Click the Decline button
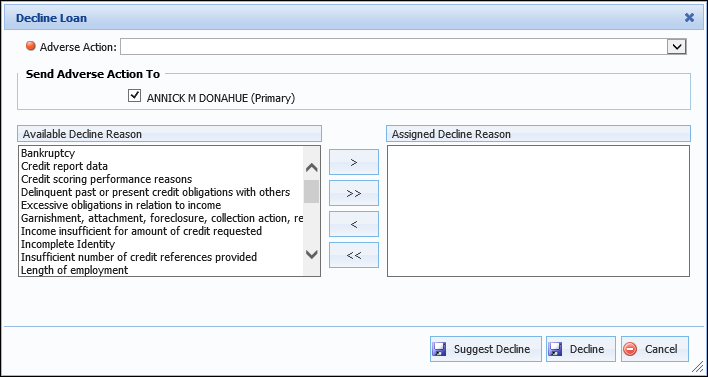This screenshot has height=377, width=708. pos(581,349)
